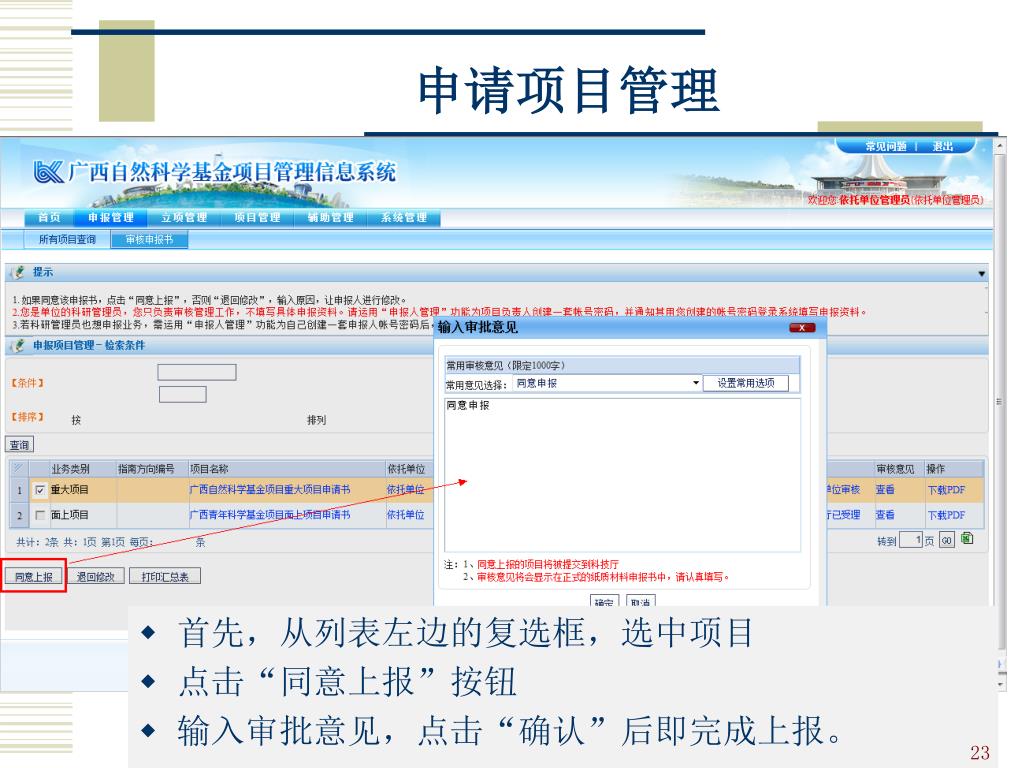The height and width of the screenshot is (768, 1024).
Task: Click 依托单位 link in 面上项目 row
Action: [406, 515]
